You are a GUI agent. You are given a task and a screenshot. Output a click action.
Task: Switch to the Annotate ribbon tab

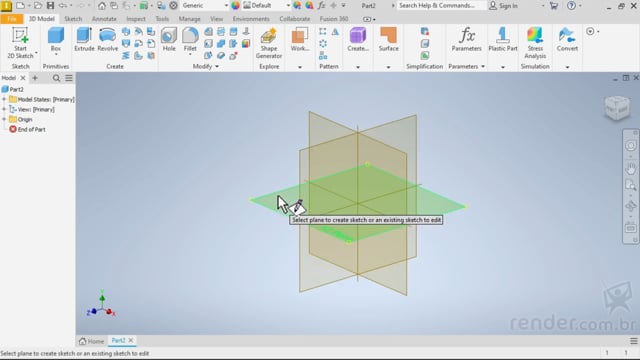click(104, 19)
